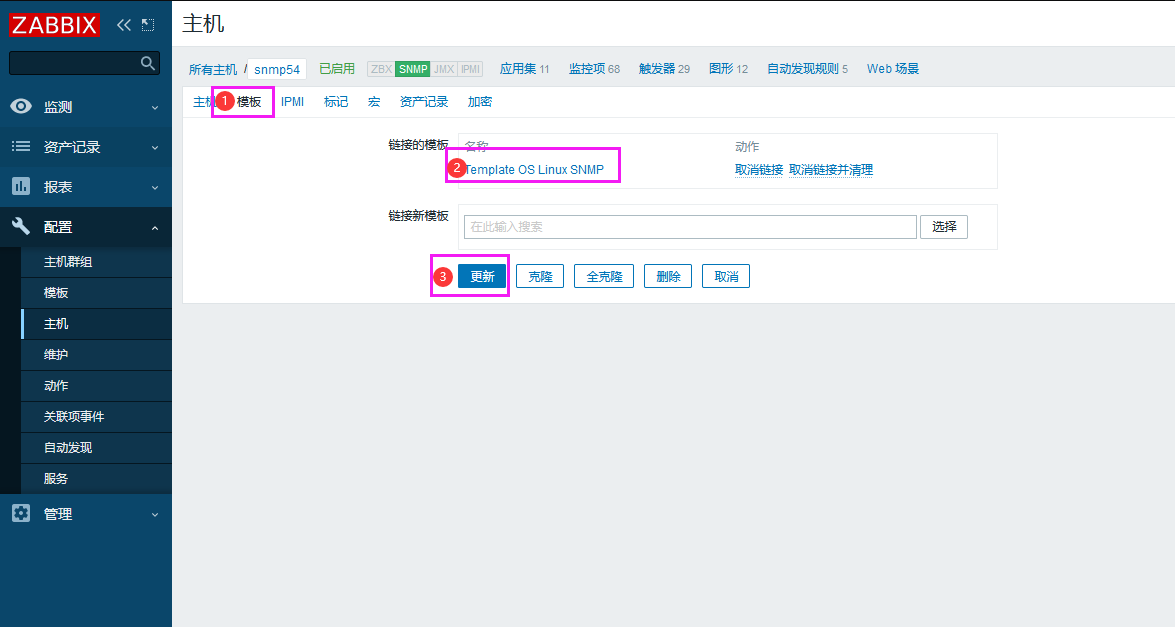Image resolution: width=1175 pixels, height=627 pixels.
Task: Click the list icon for 资产记录
Action: coord(21,147)
